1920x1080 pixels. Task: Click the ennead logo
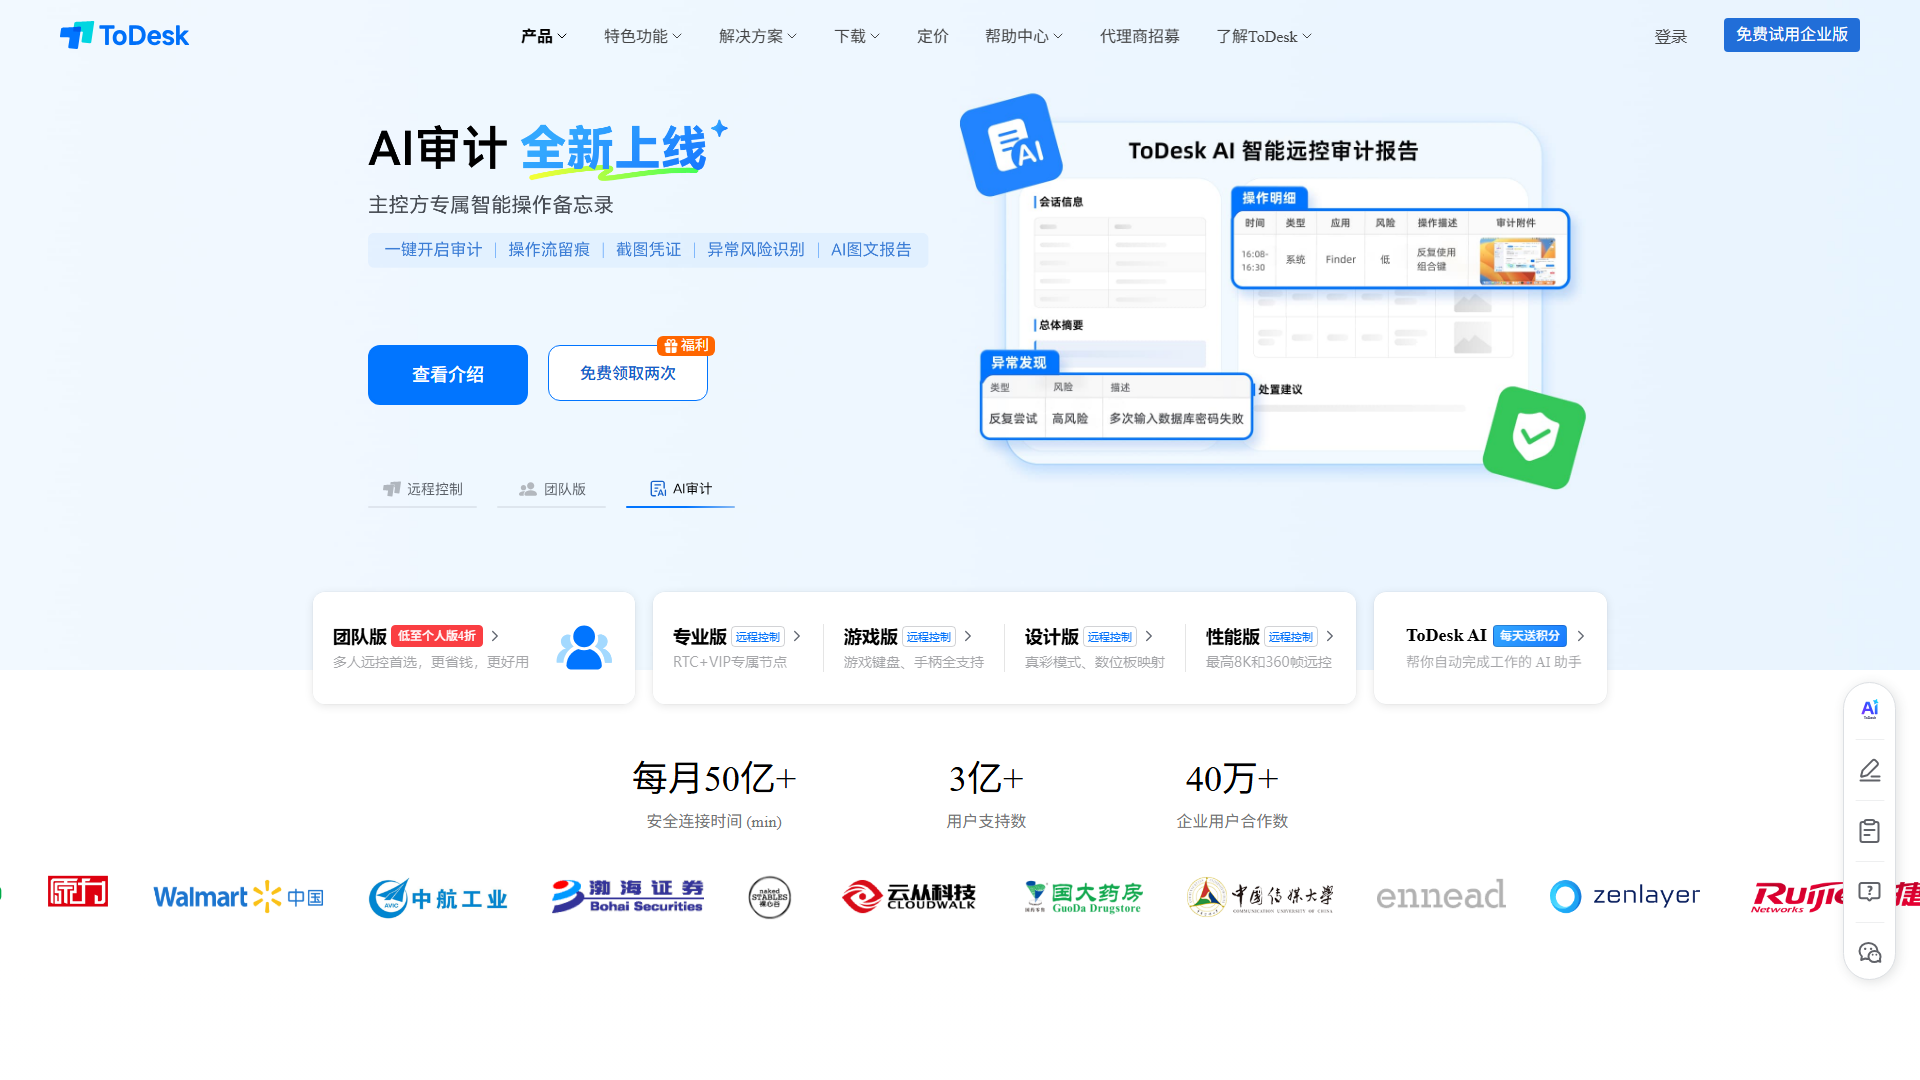[1440, 896]
